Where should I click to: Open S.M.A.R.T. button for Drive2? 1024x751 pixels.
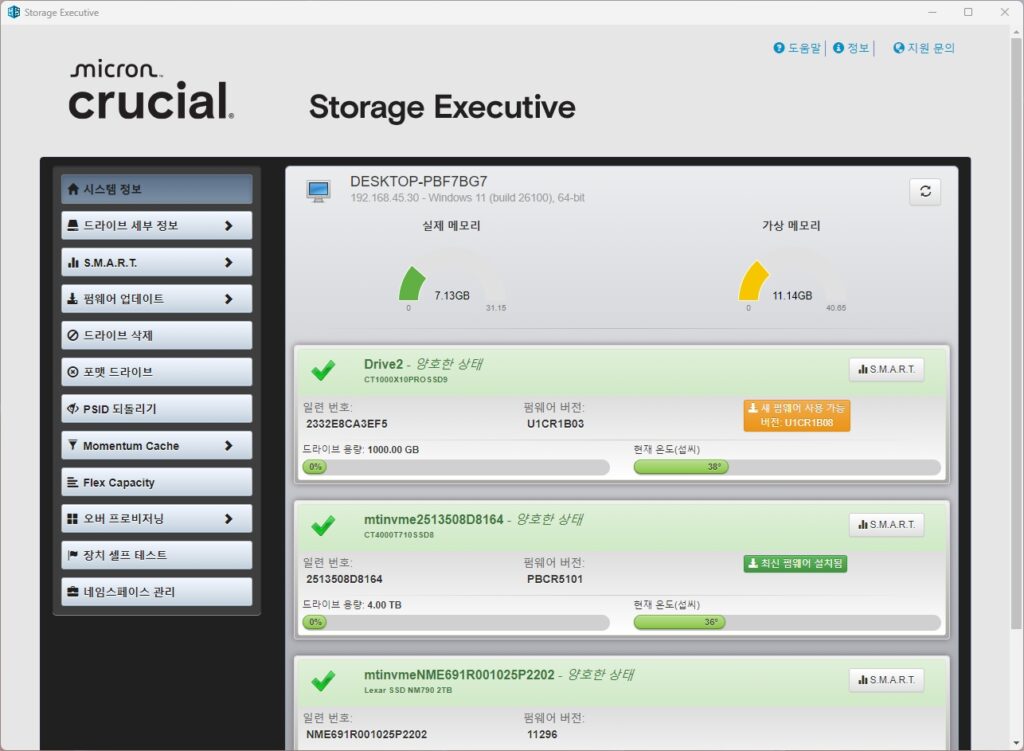pyautogui.click(x=886, y=370)
